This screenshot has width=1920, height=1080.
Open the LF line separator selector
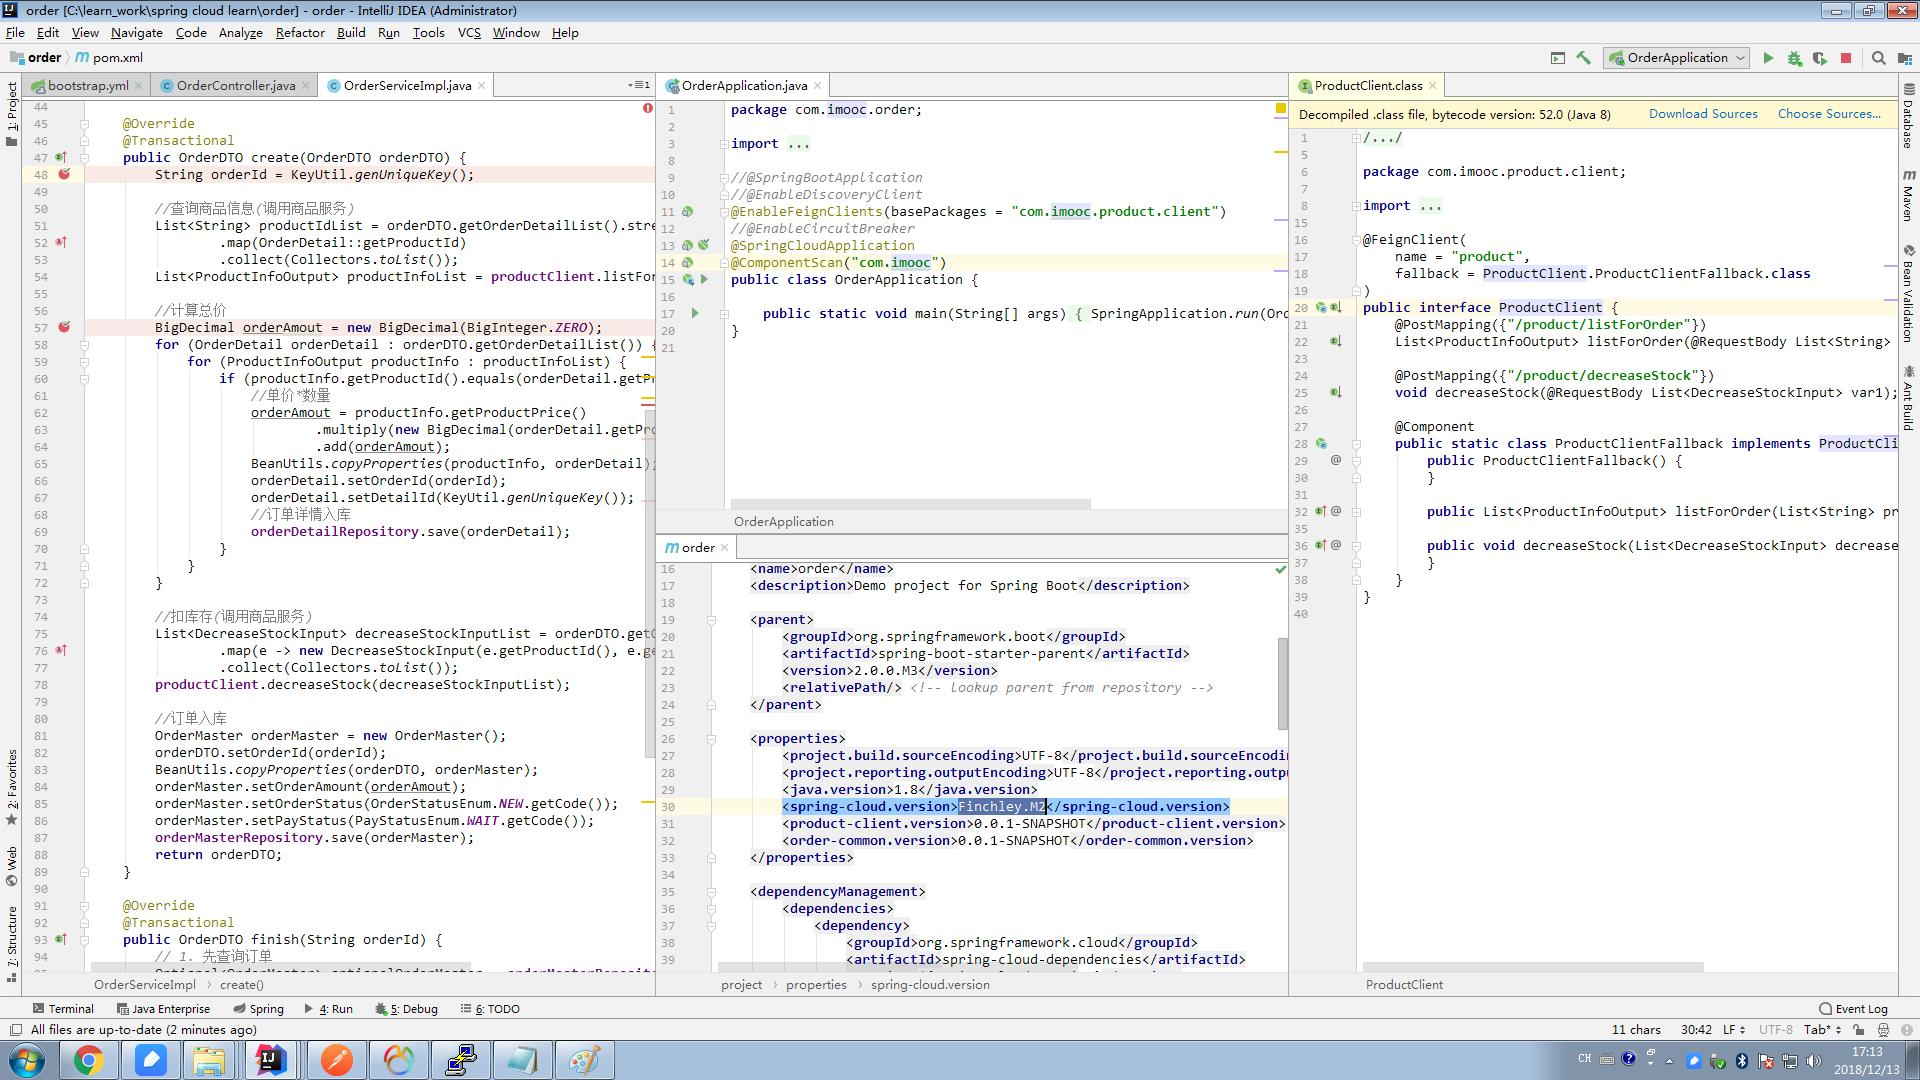point(1734,1030)
